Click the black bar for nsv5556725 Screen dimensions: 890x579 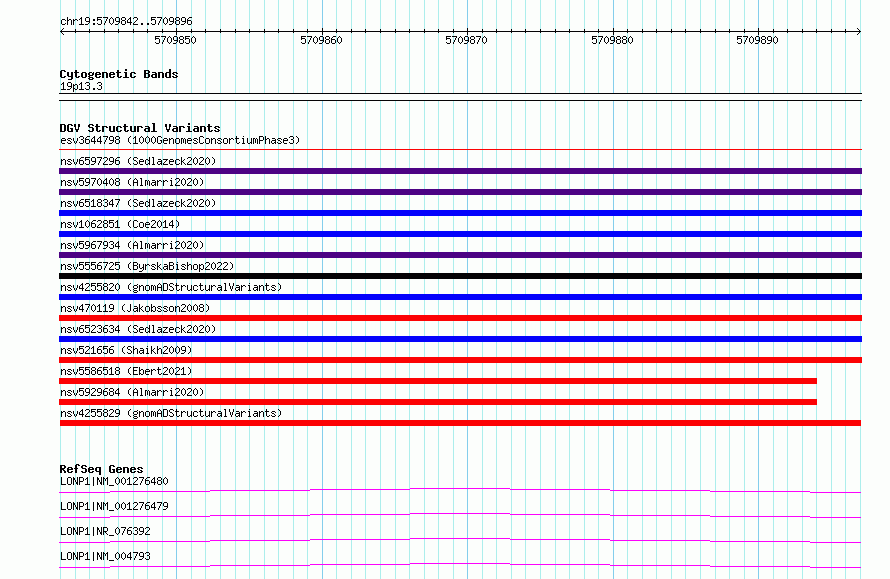coord(460,276)
